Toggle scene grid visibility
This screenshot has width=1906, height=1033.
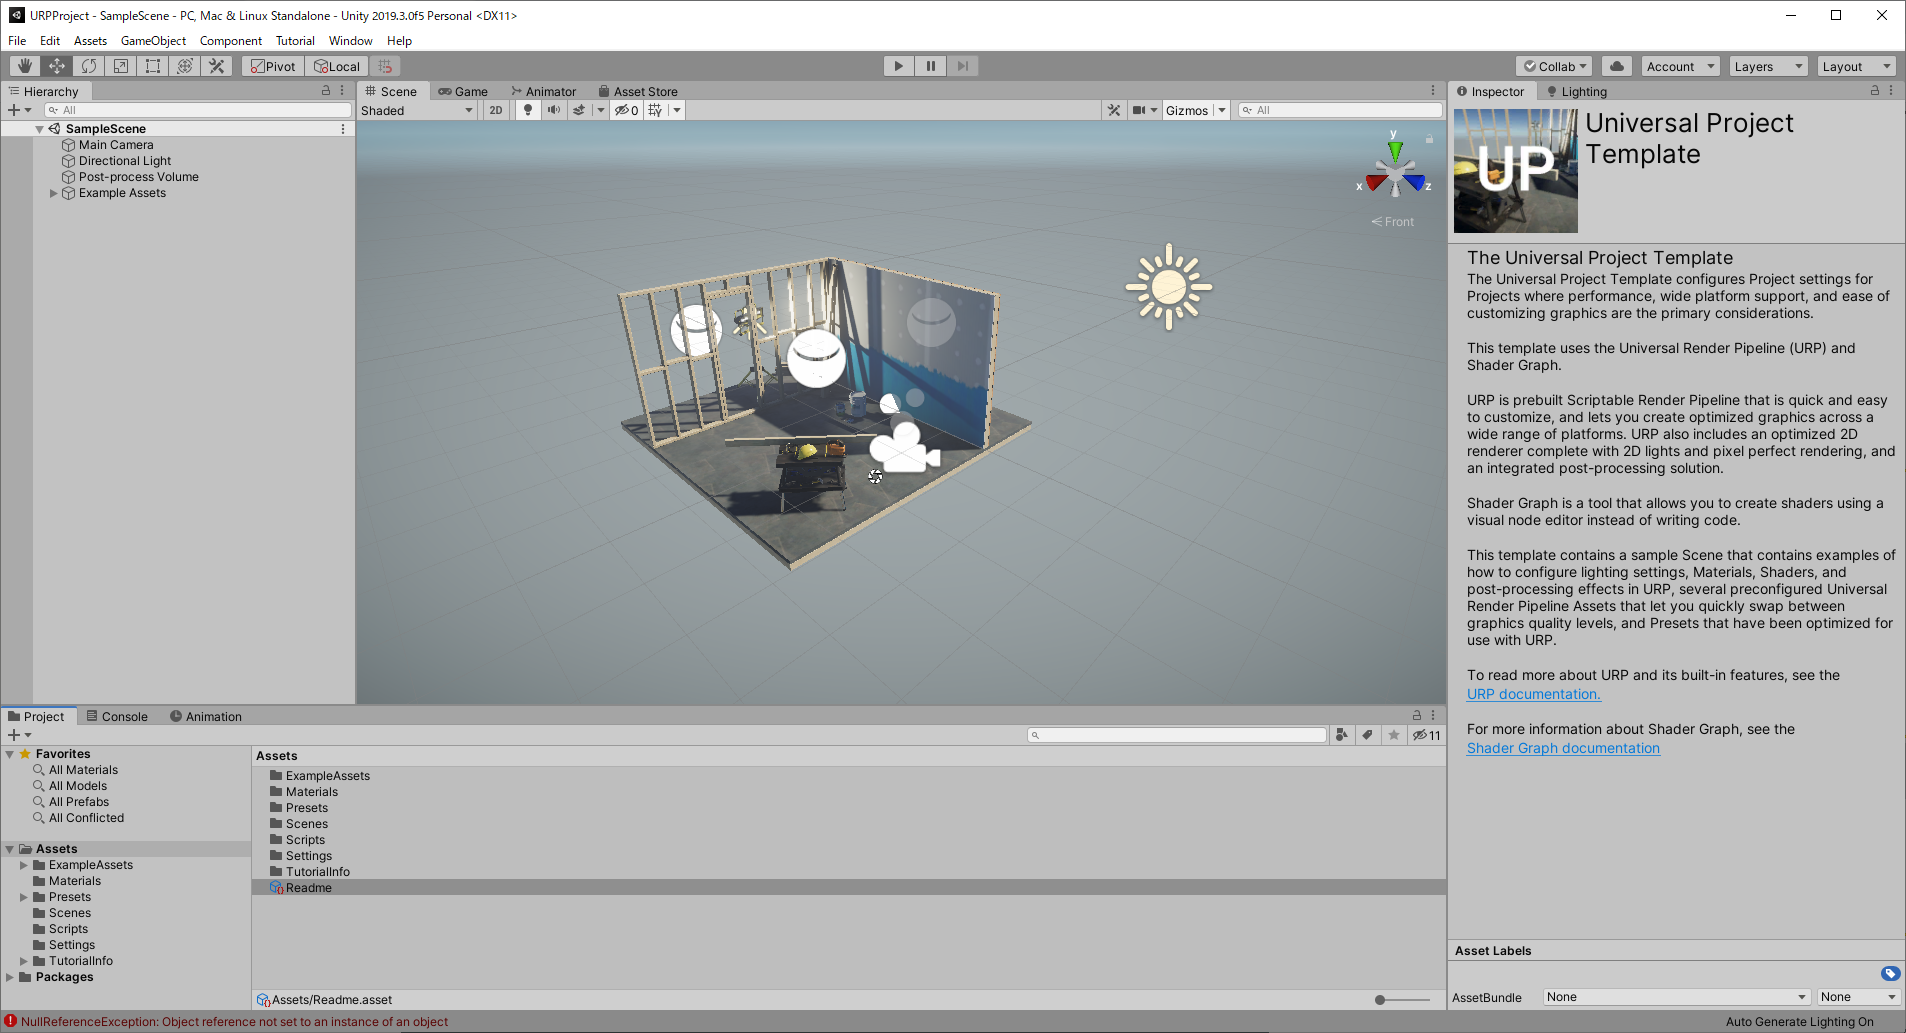click(656, 110)
